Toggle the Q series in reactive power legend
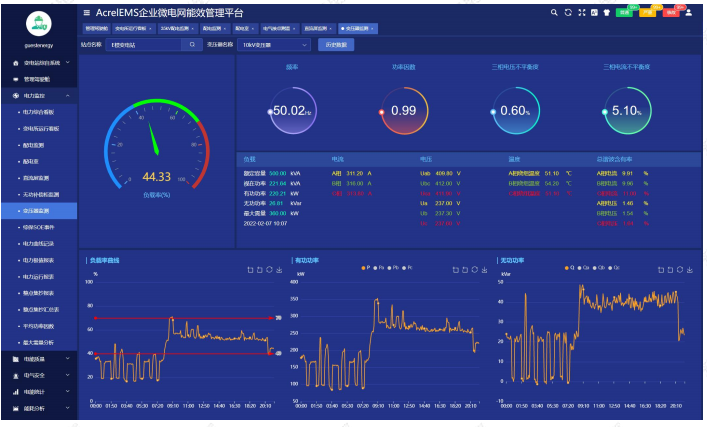The image size is (707, 427). pos(569,268)
